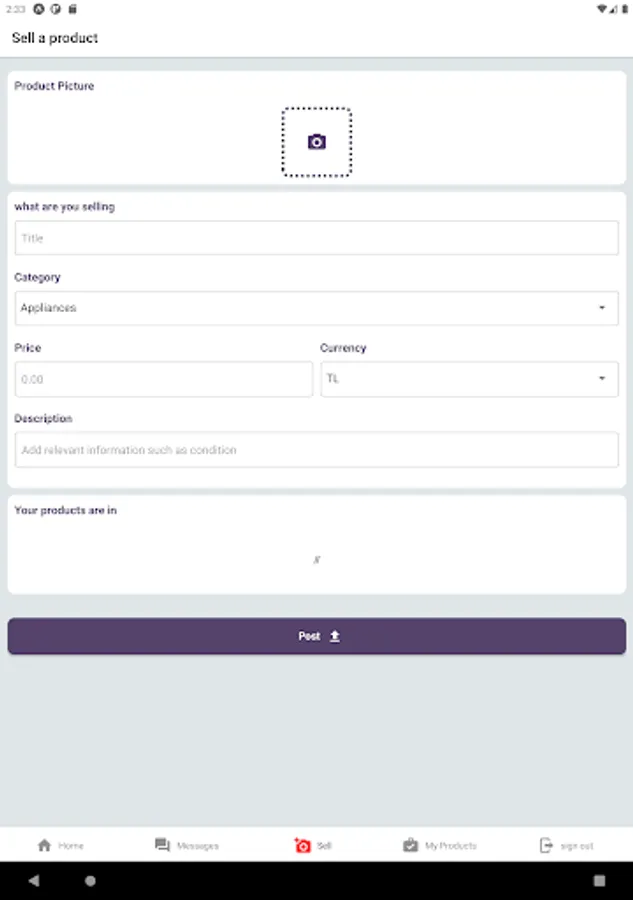Viewport: 633px width, 900px height.
Task: Tap the Home house icon
Action: click(44, 845)
